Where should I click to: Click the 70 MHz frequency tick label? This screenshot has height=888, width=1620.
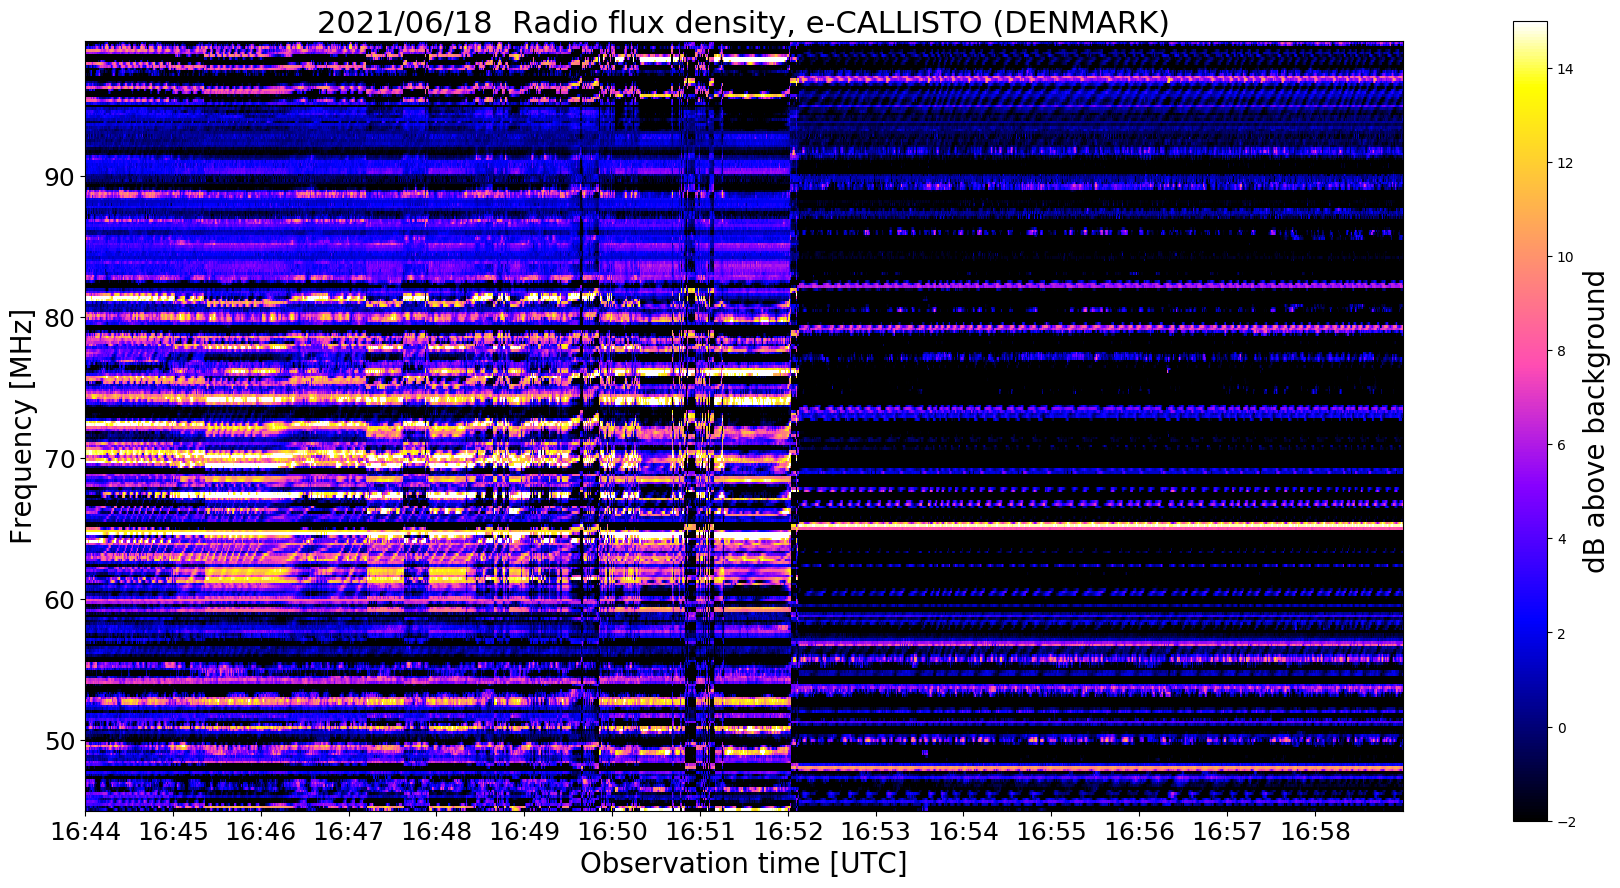[58, 459]
